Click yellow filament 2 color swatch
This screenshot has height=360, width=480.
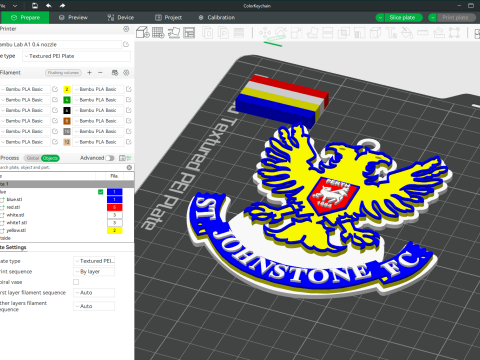tap(67, 89)
